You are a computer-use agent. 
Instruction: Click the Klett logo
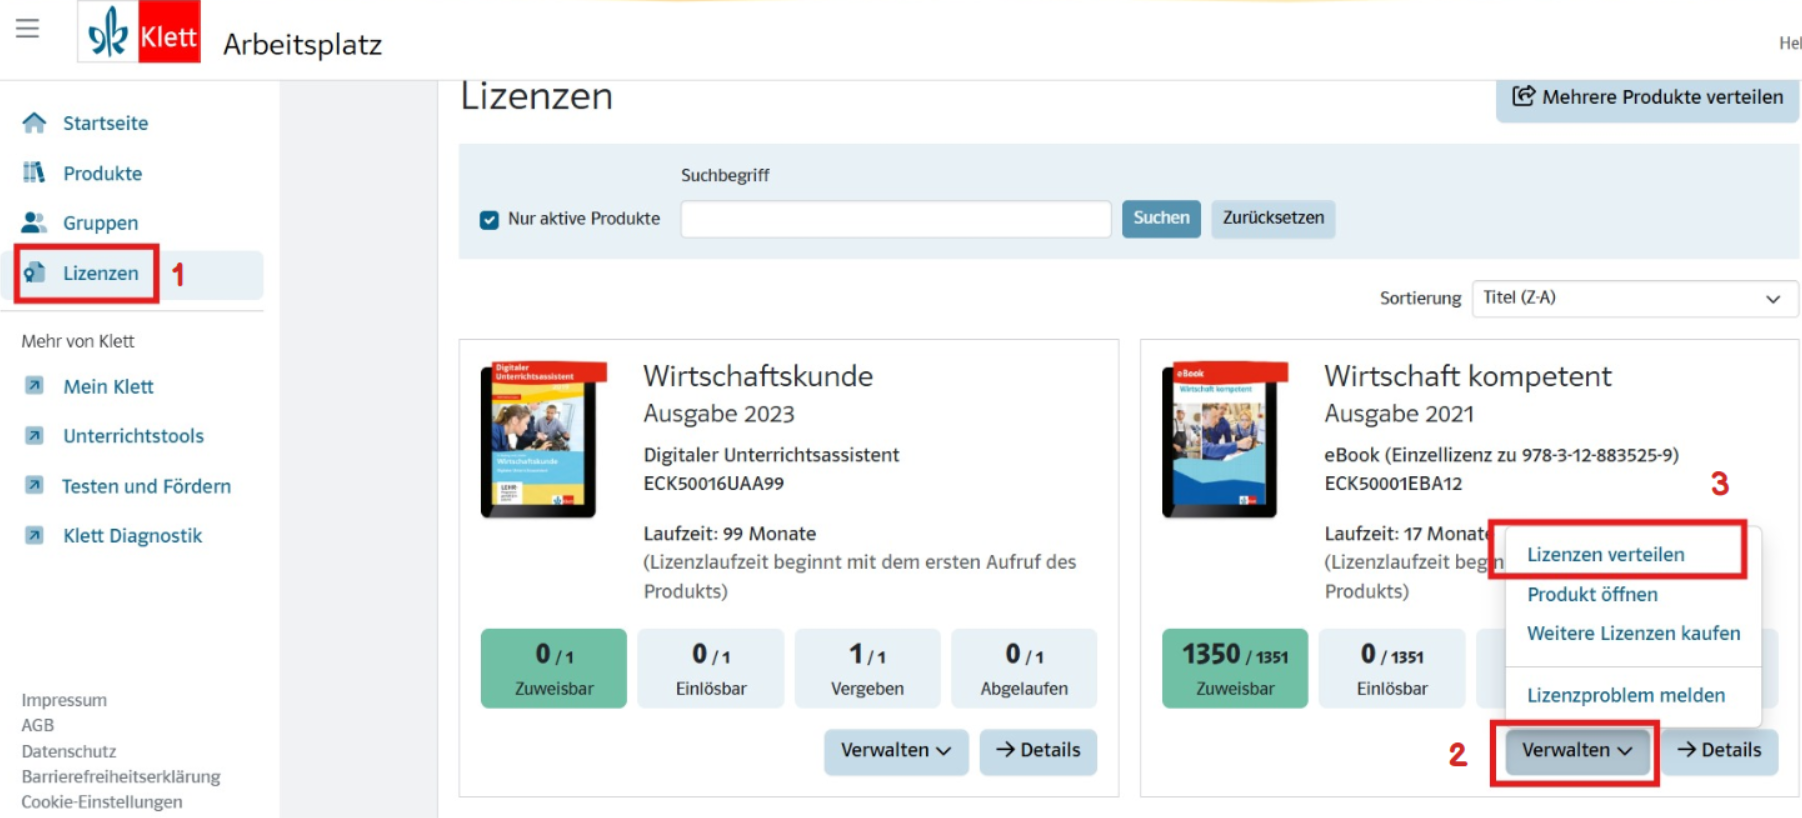139,33
